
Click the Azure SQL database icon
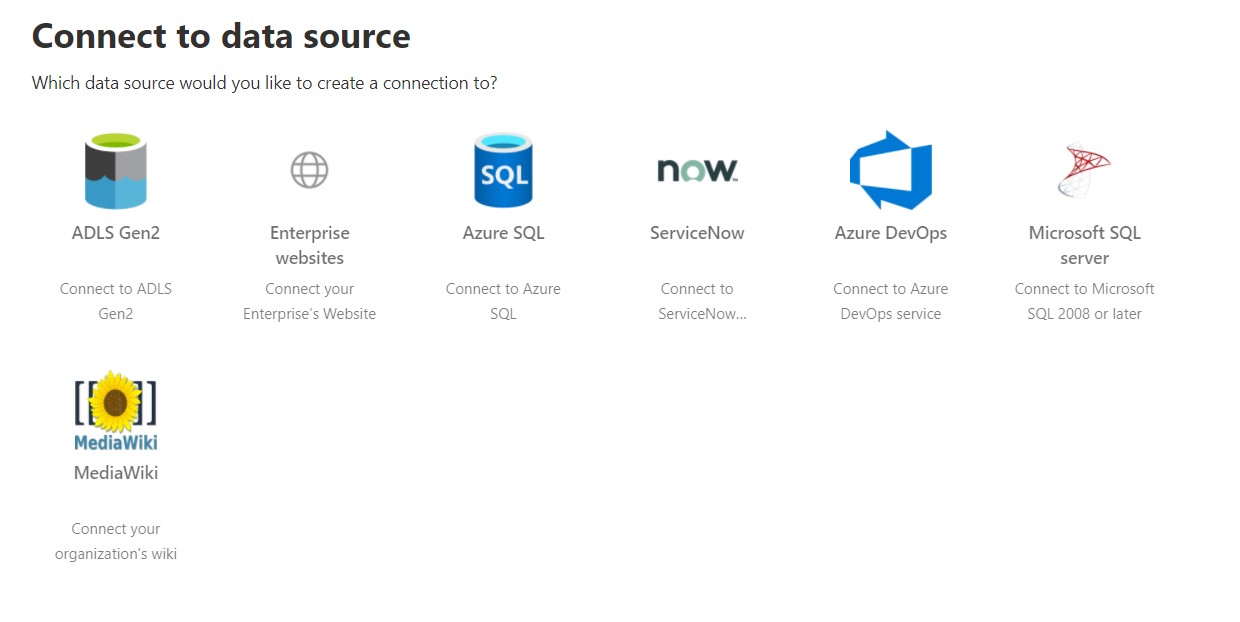point(503,170)
